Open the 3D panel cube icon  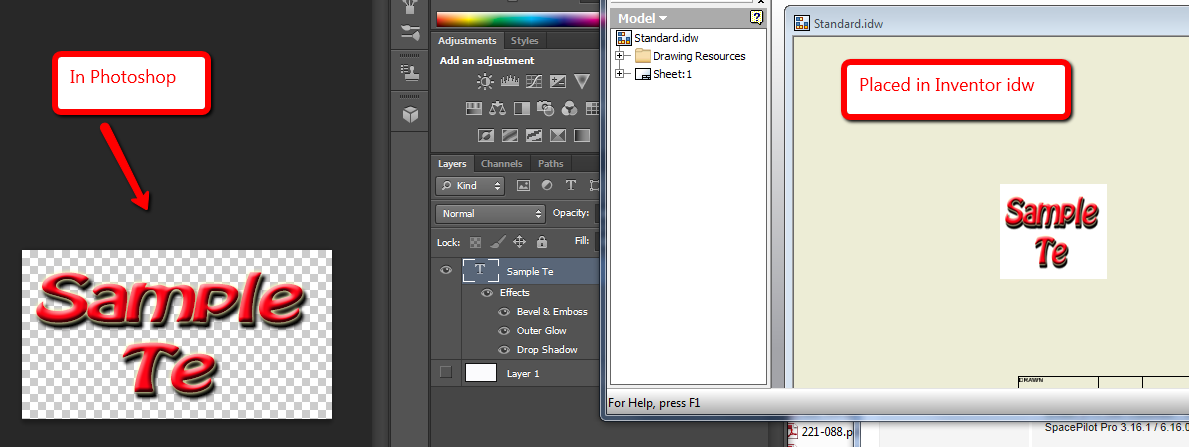pos(410,115)
